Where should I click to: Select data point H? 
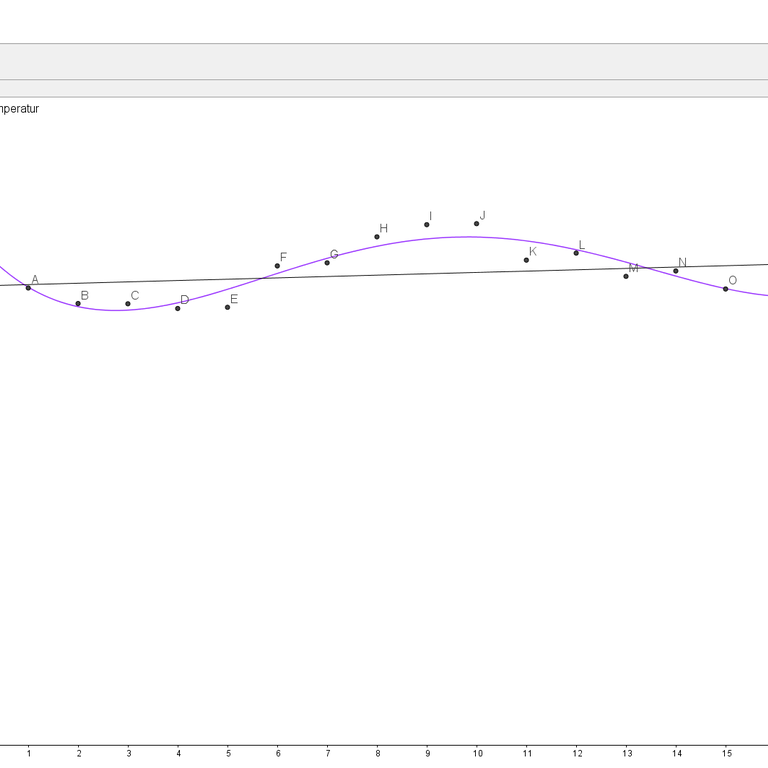pyautogui.click(x=377, y=237)
